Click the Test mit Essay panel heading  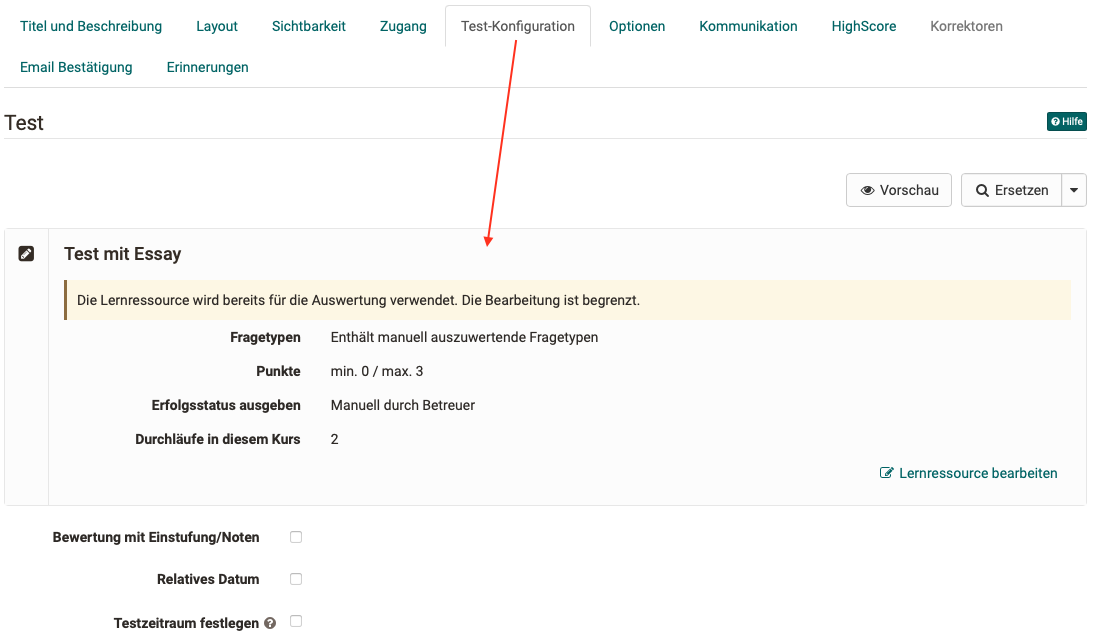[122, 254]
